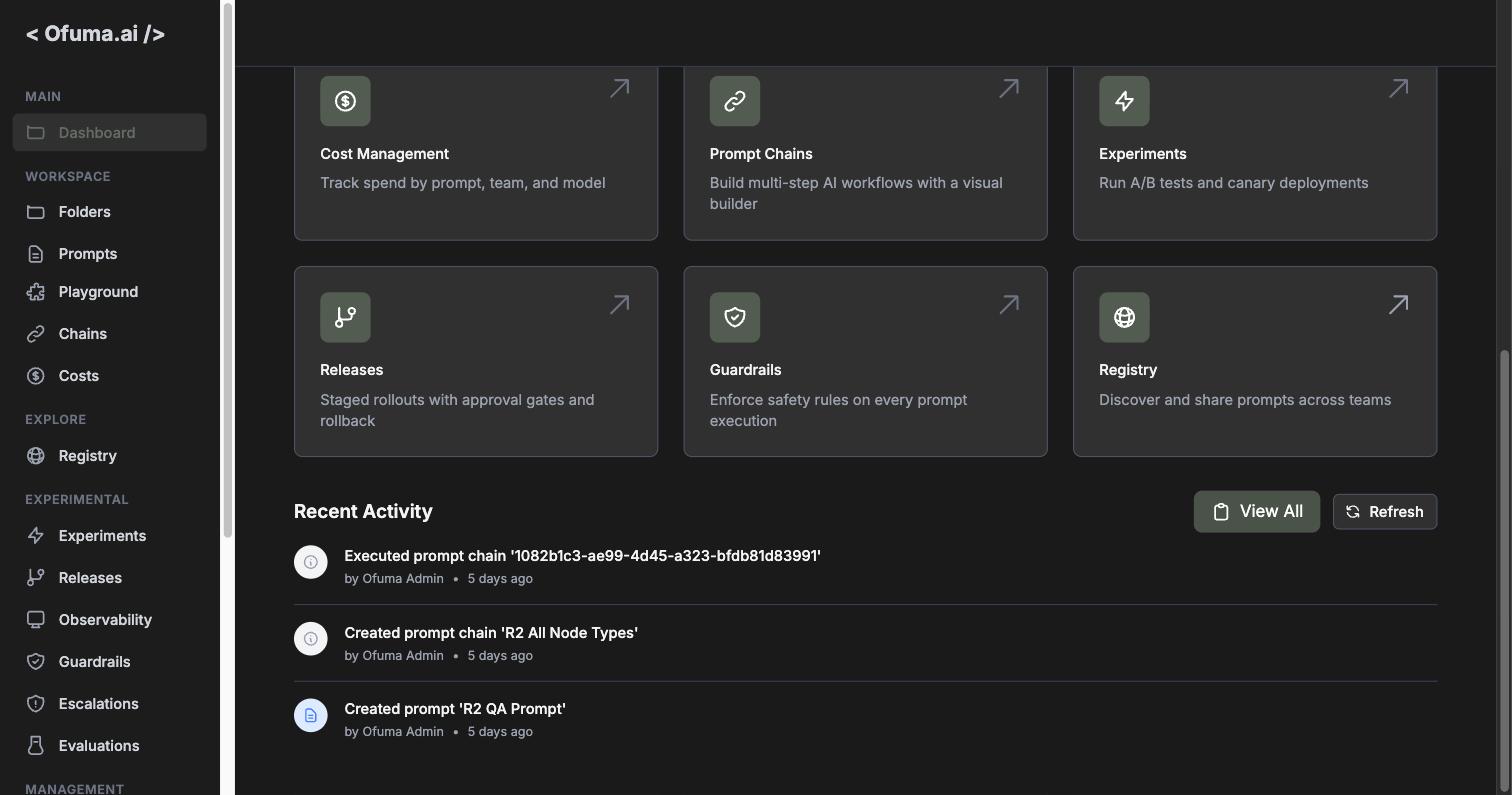Viewport: 1512px width, 795px height.
Task: Open Evaluations from the sidebar
Action: (110, 746)
